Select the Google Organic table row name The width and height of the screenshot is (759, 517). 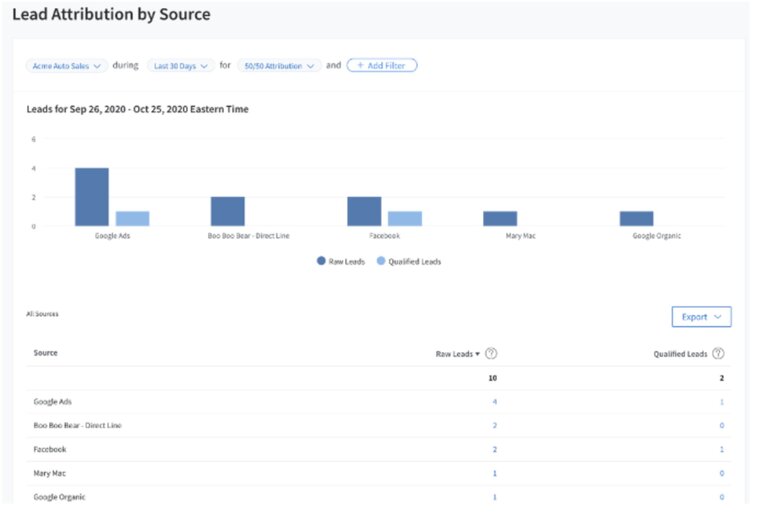point(59,497)
